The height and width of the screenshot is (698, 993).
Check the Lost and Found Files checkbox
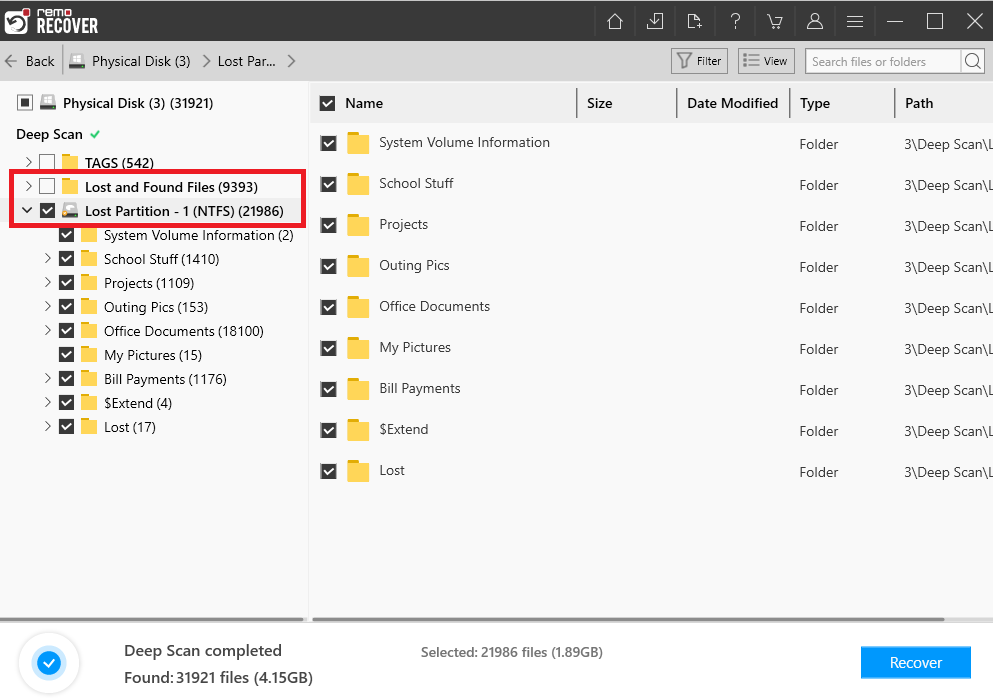click(47, 186)
